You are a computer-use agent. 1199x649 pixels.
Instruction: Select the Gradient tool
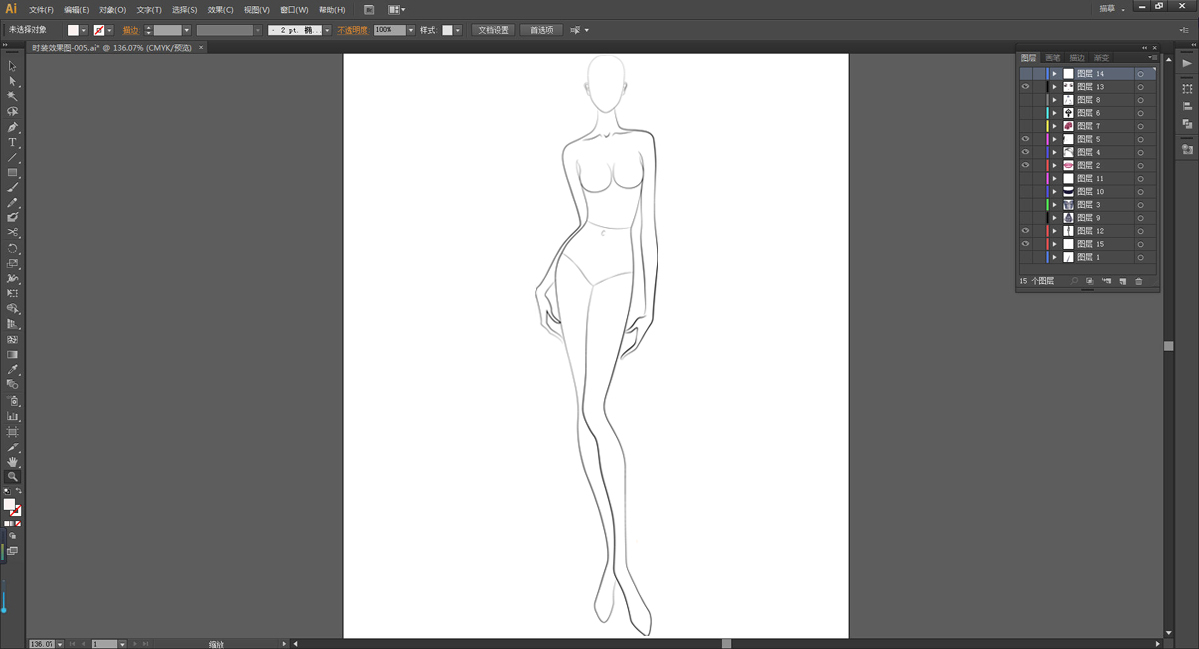(x=12, y=355)
